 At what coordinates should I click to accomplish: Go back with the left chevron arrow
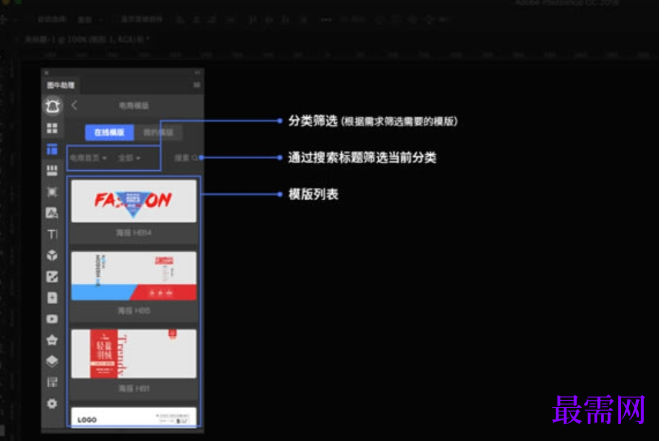coord(75,105)
